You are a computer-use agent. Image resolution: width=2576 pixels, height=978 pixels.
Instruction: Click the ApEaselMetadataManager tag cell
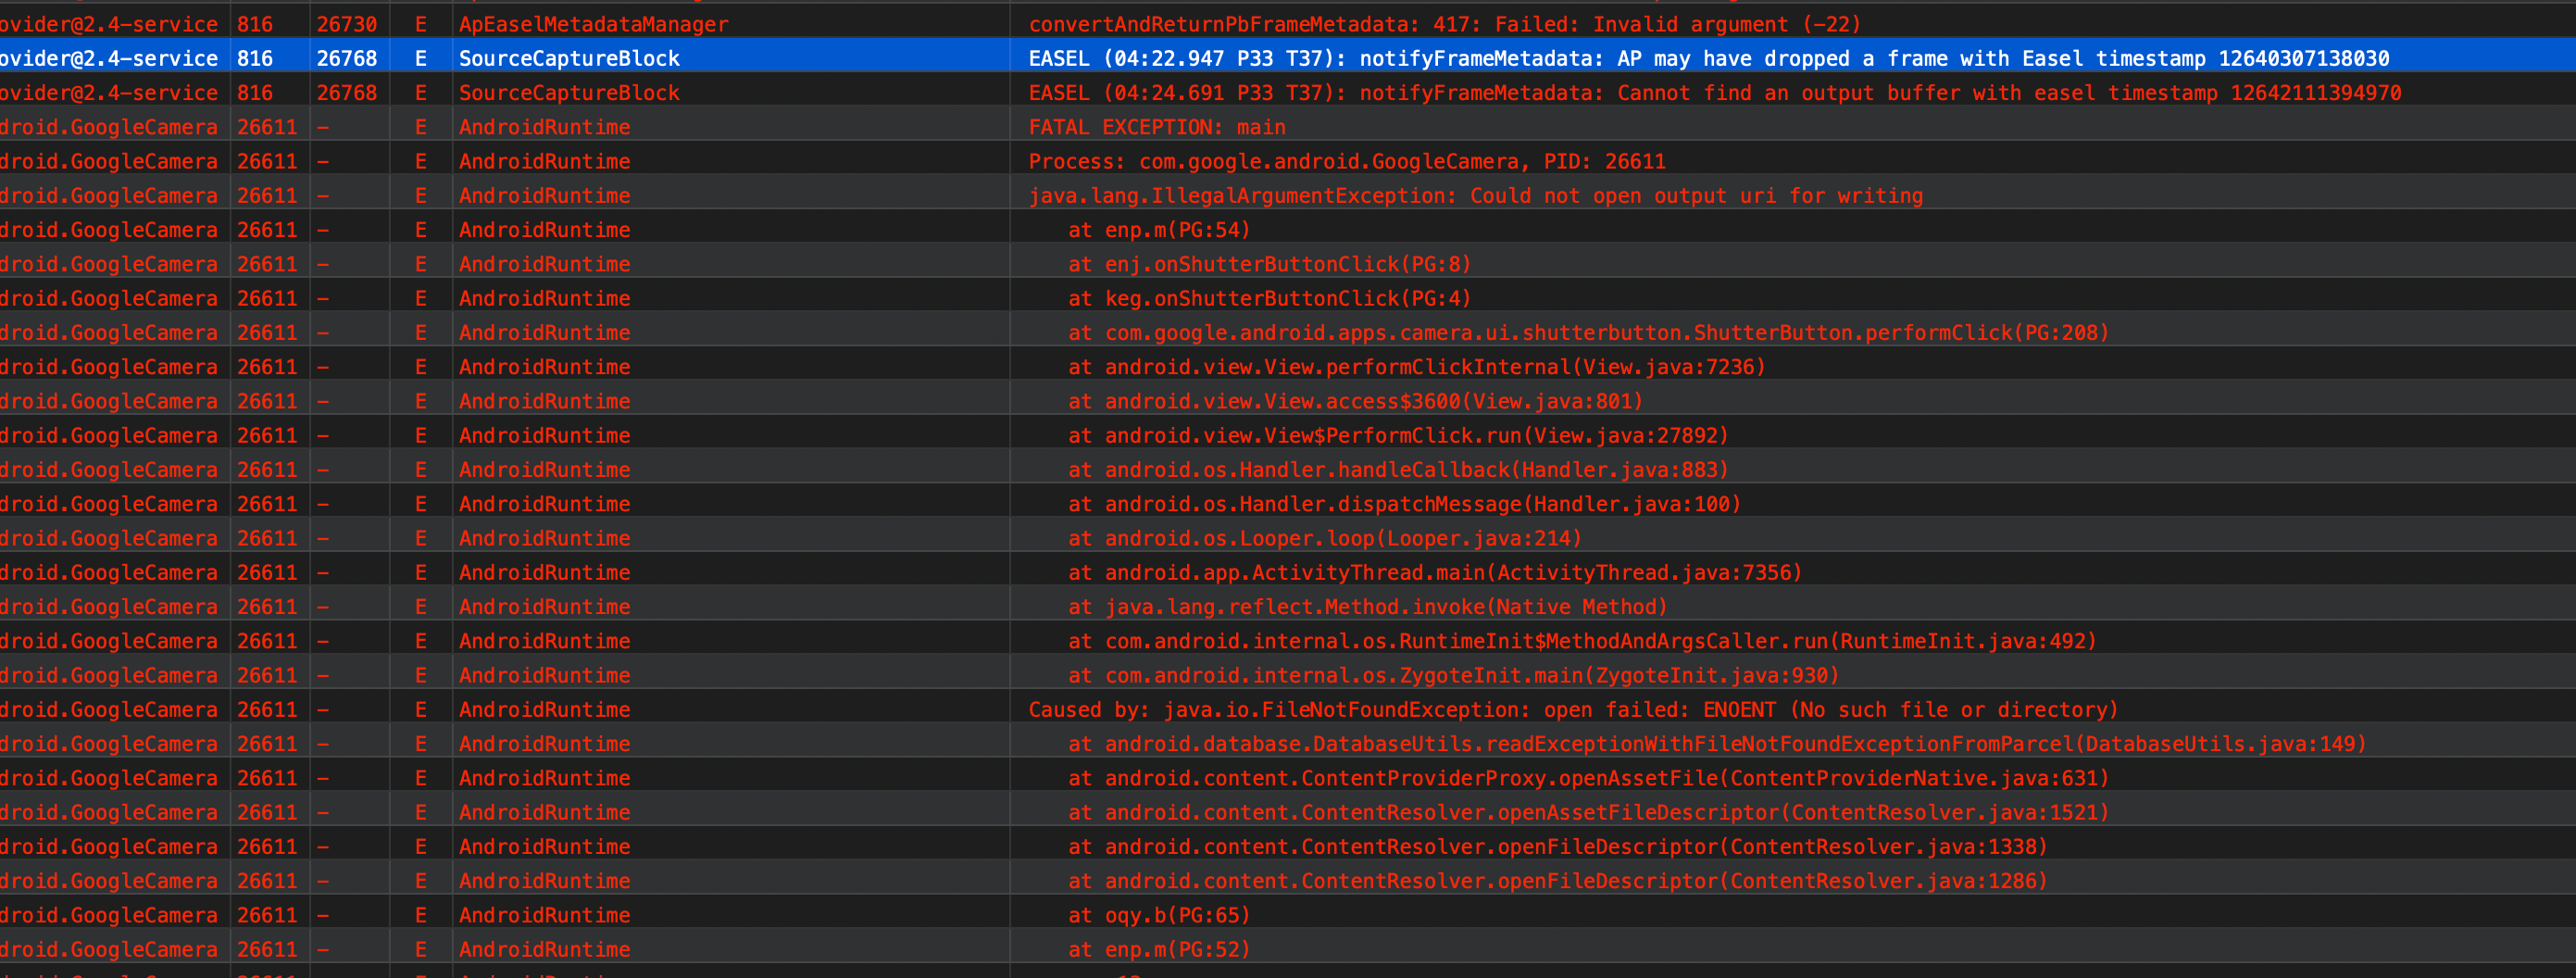pyautogui.click(x=594, y=24)
